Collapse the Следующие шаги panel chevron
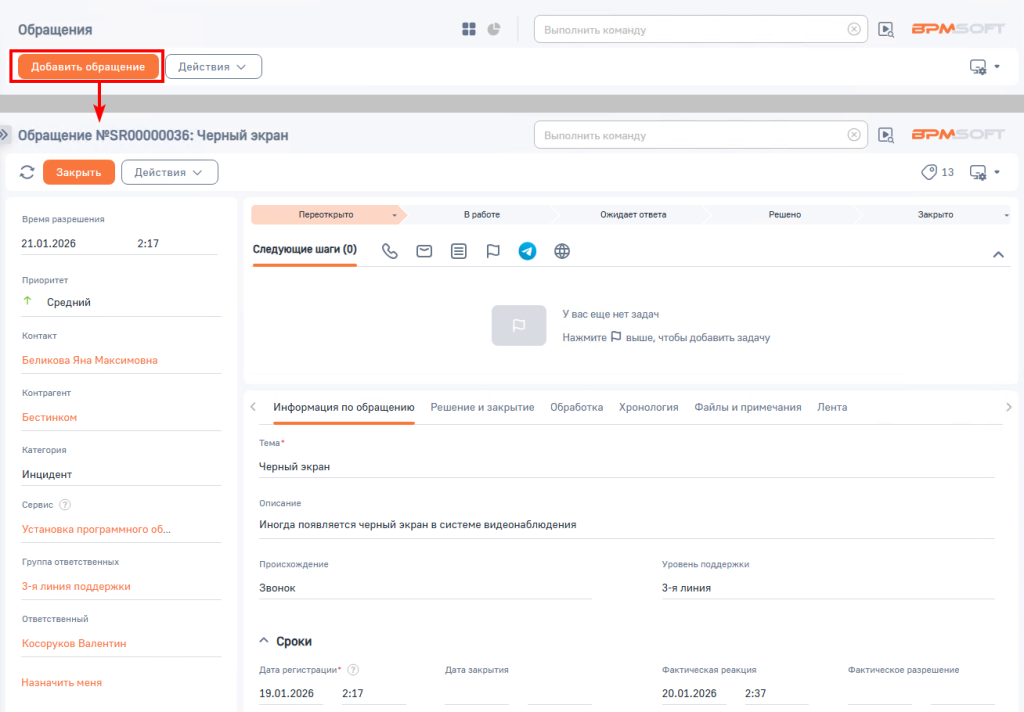The width and height of the screenshot is (1024, 712). pos(998,254)
